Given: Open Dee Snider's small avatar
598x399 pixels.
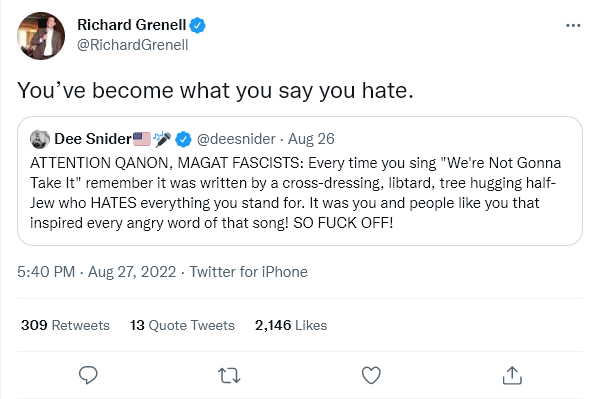Looking at the screenshot, I should [x=40, y=139].
